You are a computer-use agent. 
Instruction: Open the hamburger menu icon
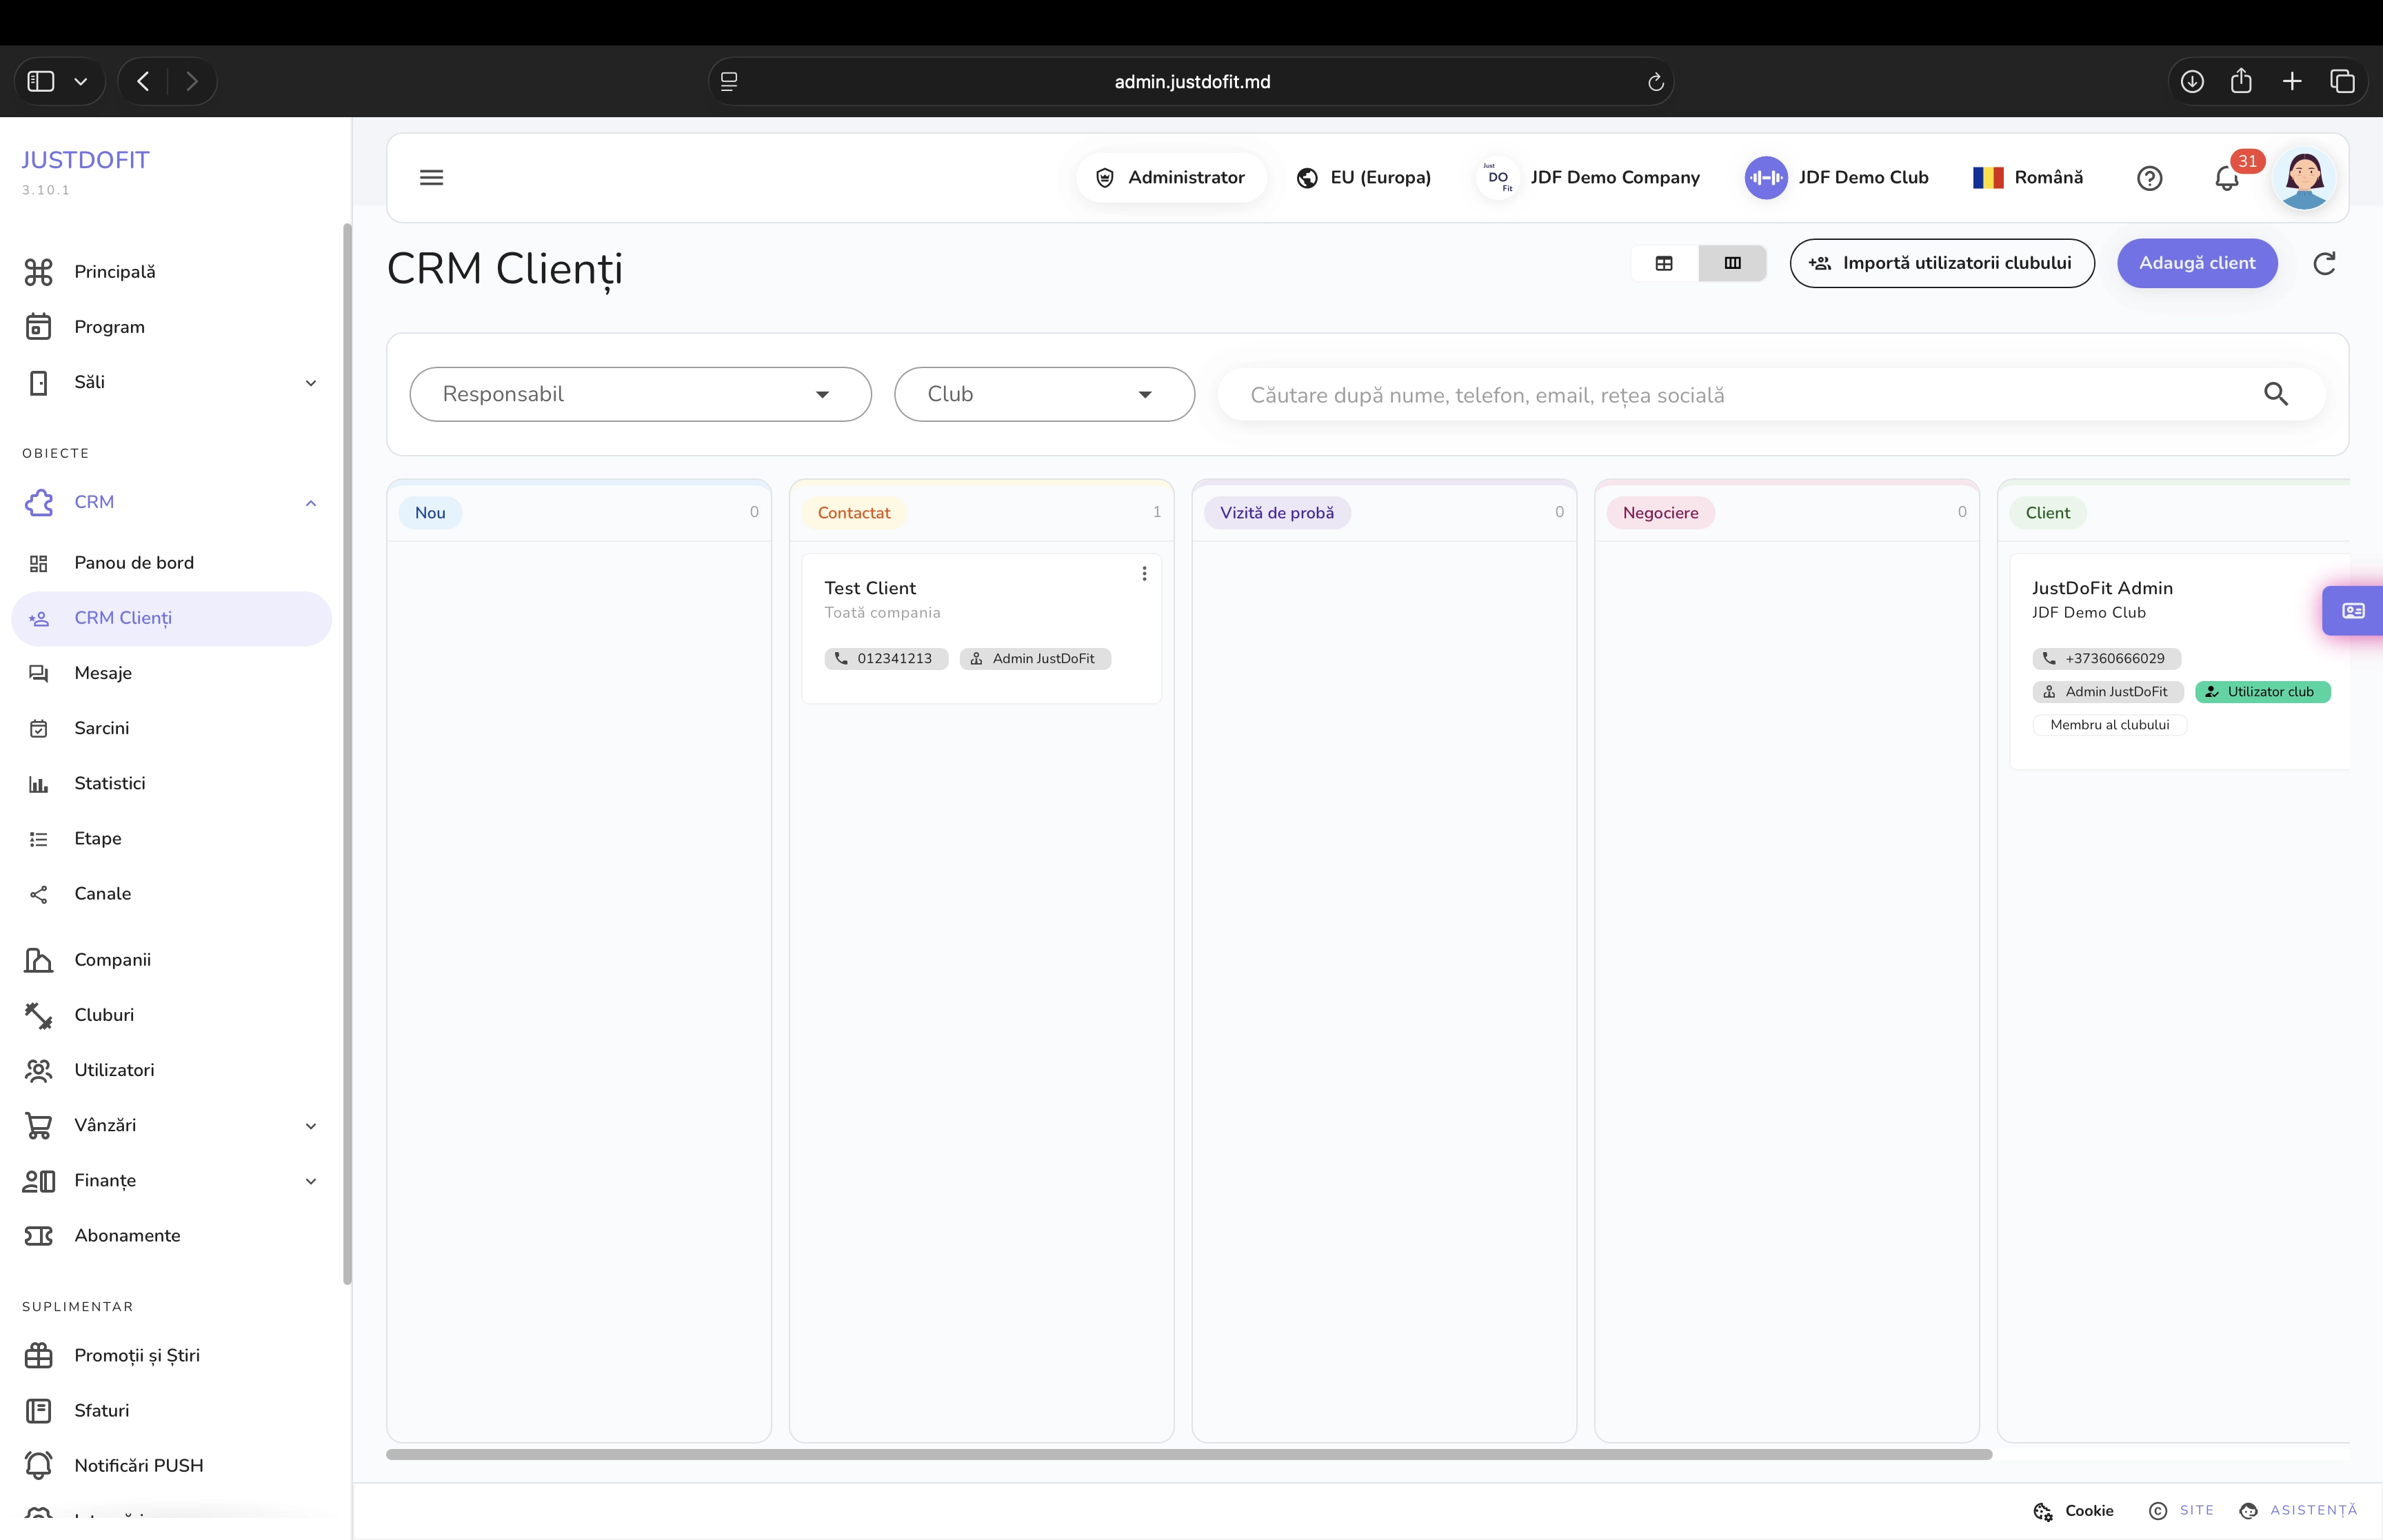pos(431,177)
